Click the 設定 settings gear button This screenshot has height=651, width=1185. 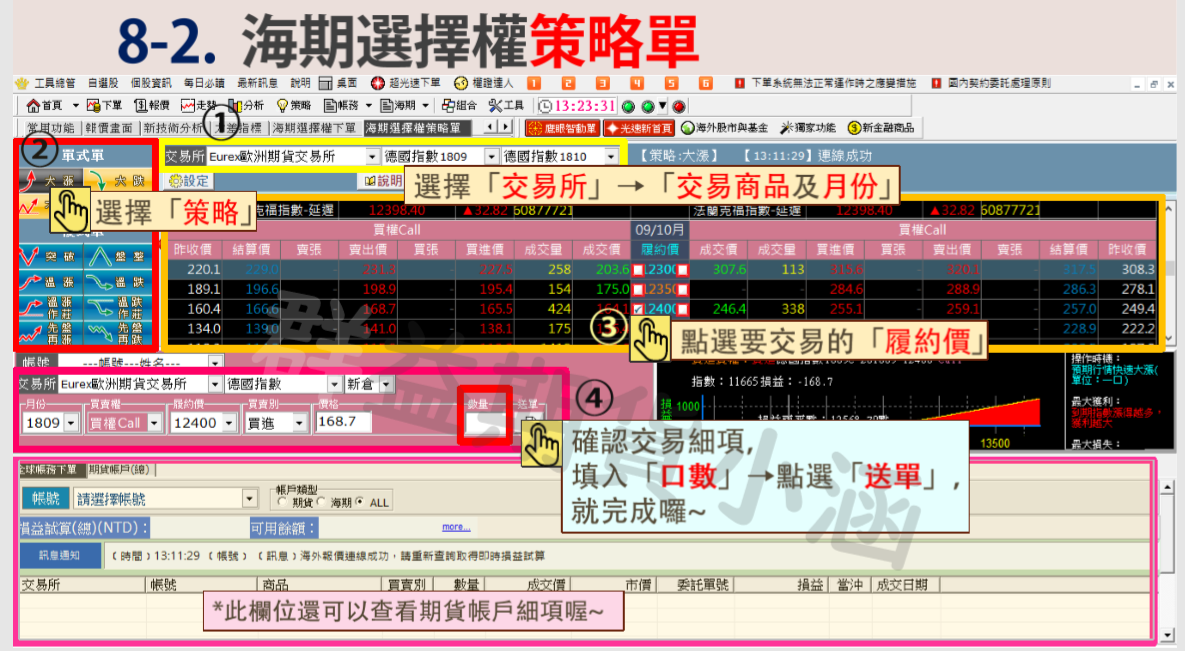(189, 181)
